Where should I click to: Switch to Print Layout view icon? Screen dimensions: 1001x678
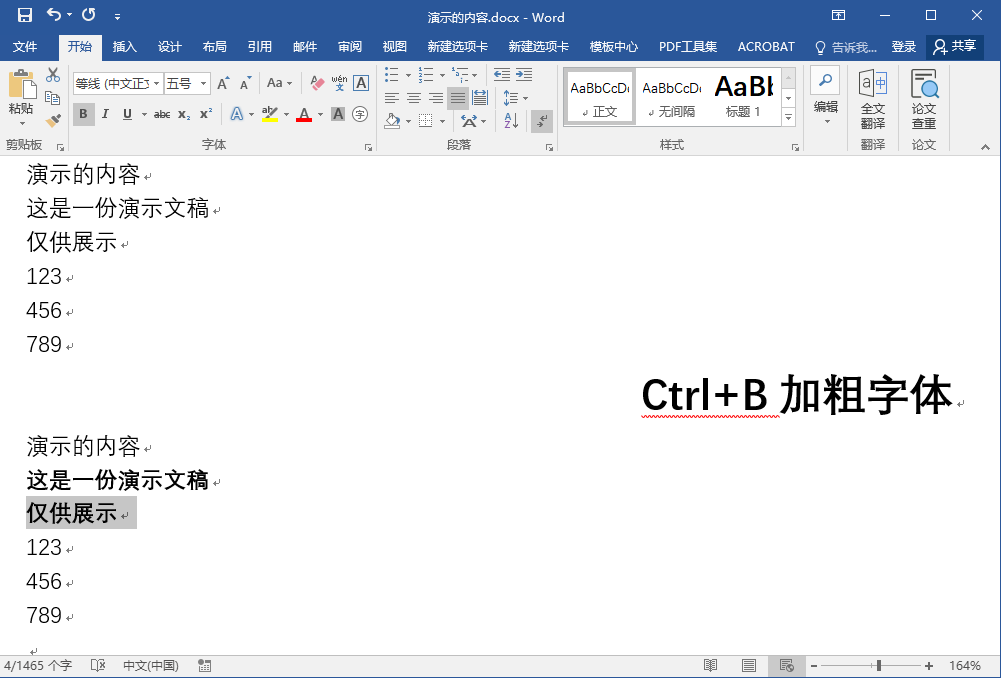click(749, 666)
